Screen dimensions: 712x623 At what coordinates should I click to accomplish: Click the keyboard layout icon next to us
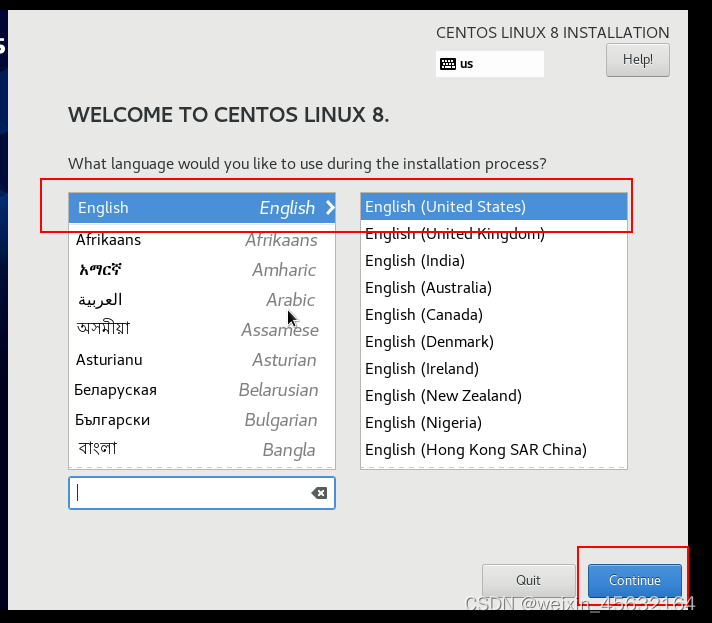point(448,64)
